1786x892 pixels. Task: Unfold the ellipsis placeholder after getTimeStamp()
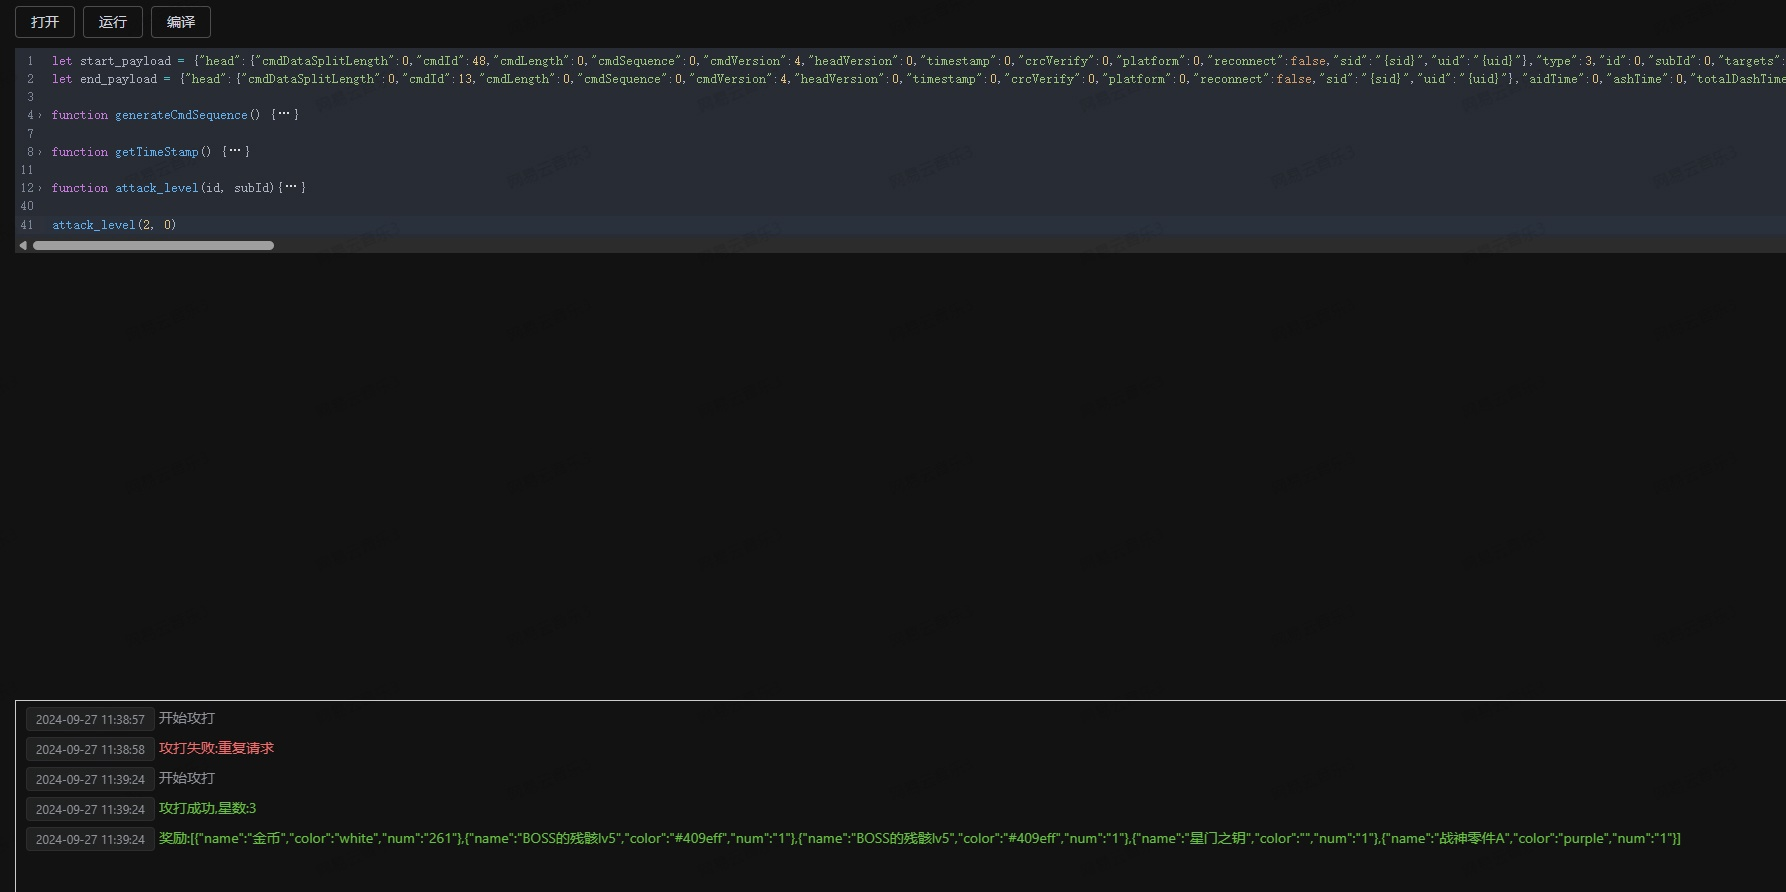(x=235, y=152)
